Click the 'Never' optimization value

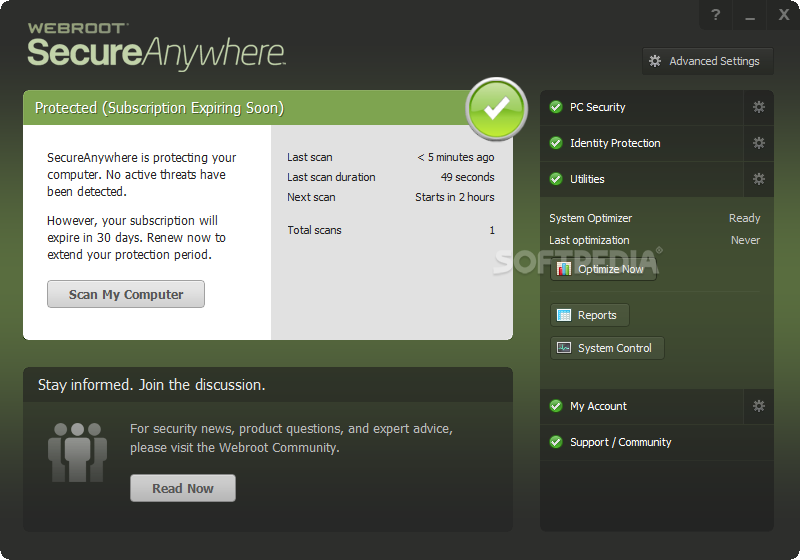click(745, 240)
